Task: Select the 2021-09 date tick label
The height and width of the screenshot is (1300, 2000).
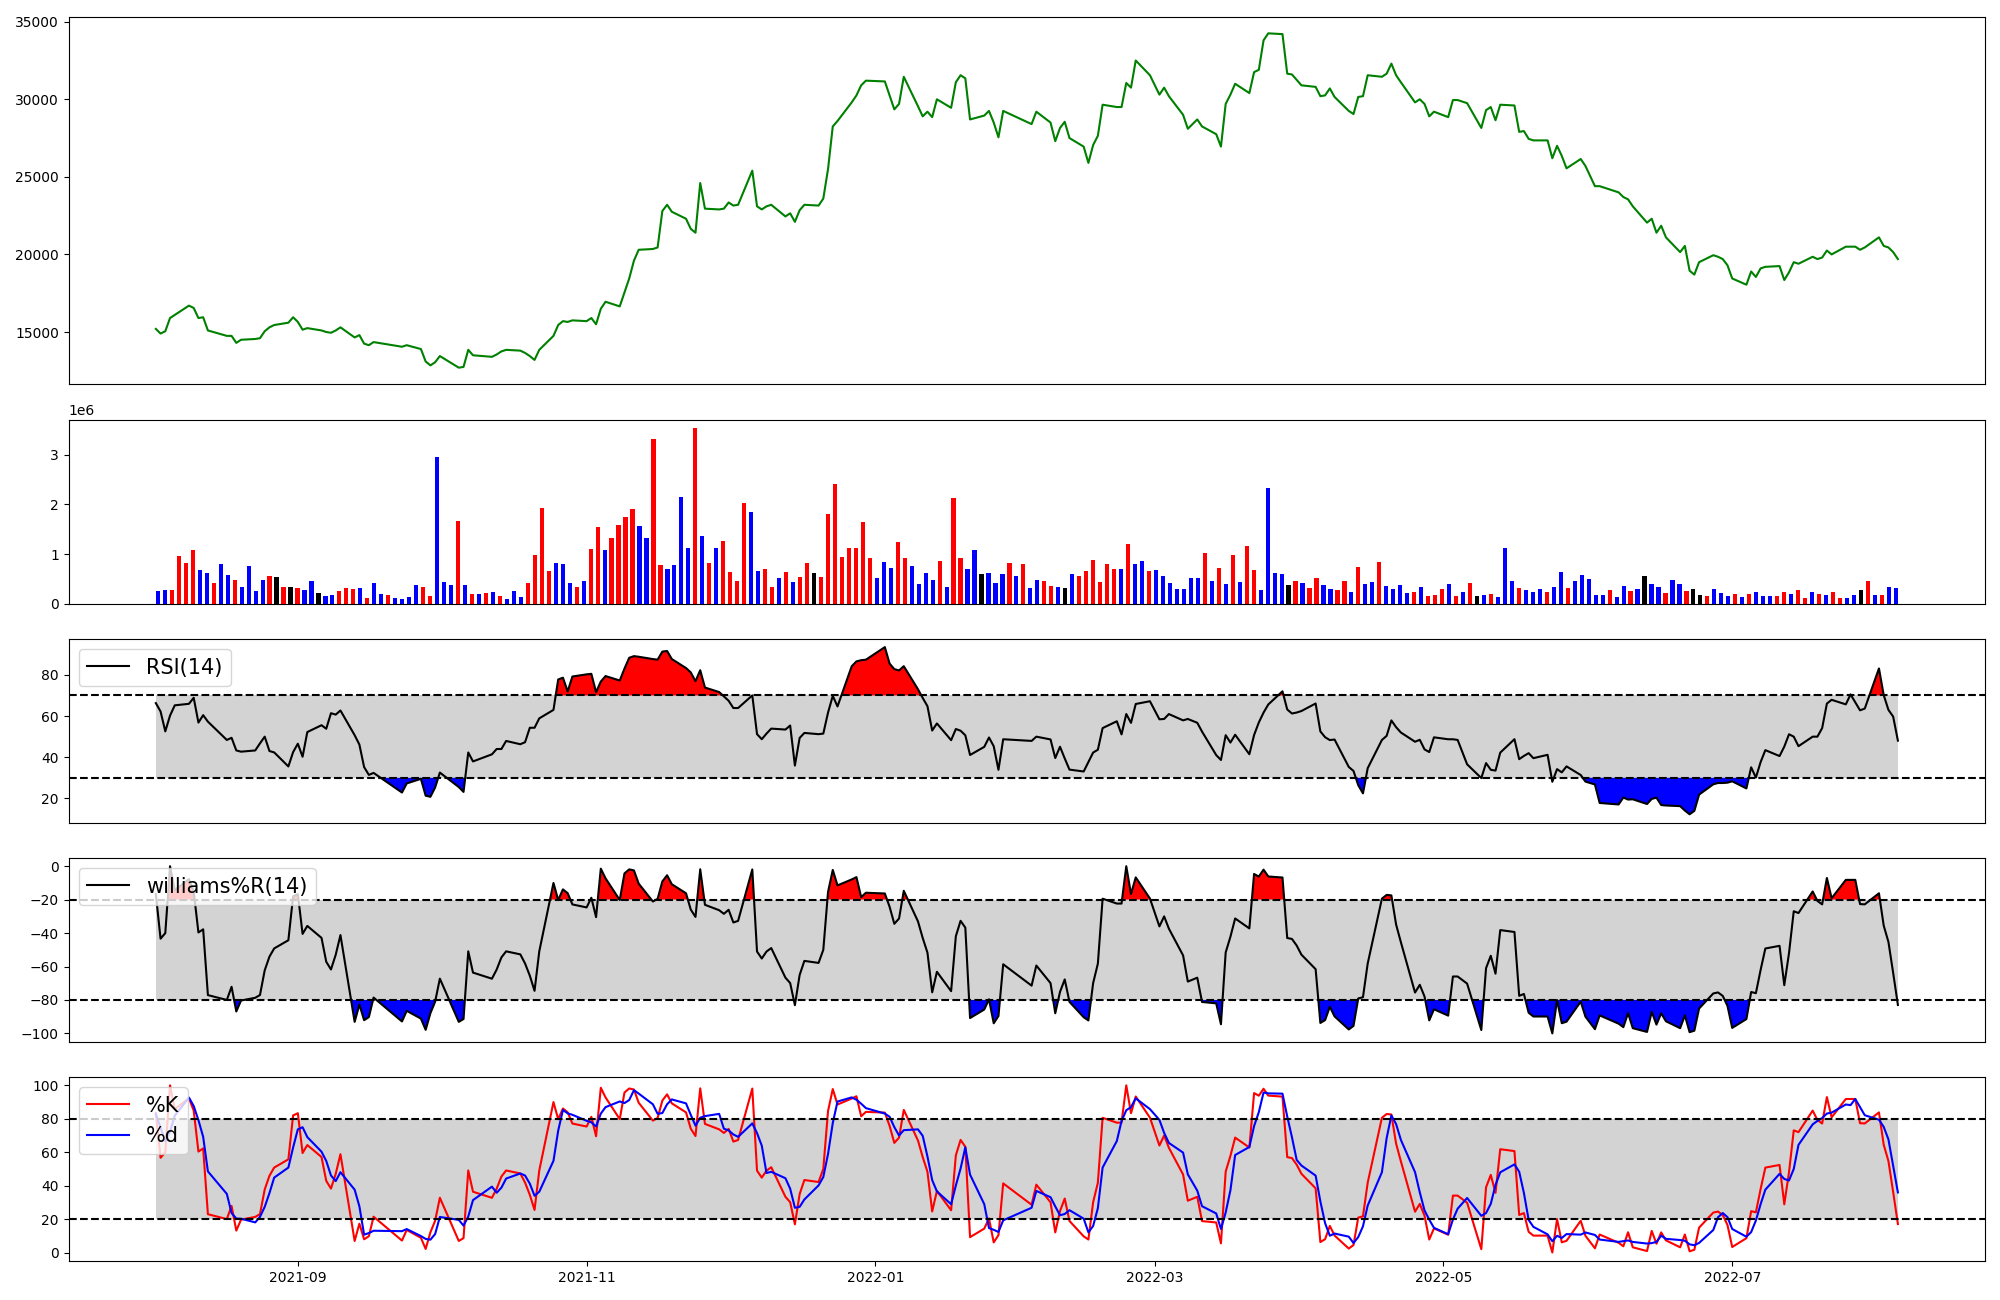Action: pyautogui.click(x=298, y=1277)
